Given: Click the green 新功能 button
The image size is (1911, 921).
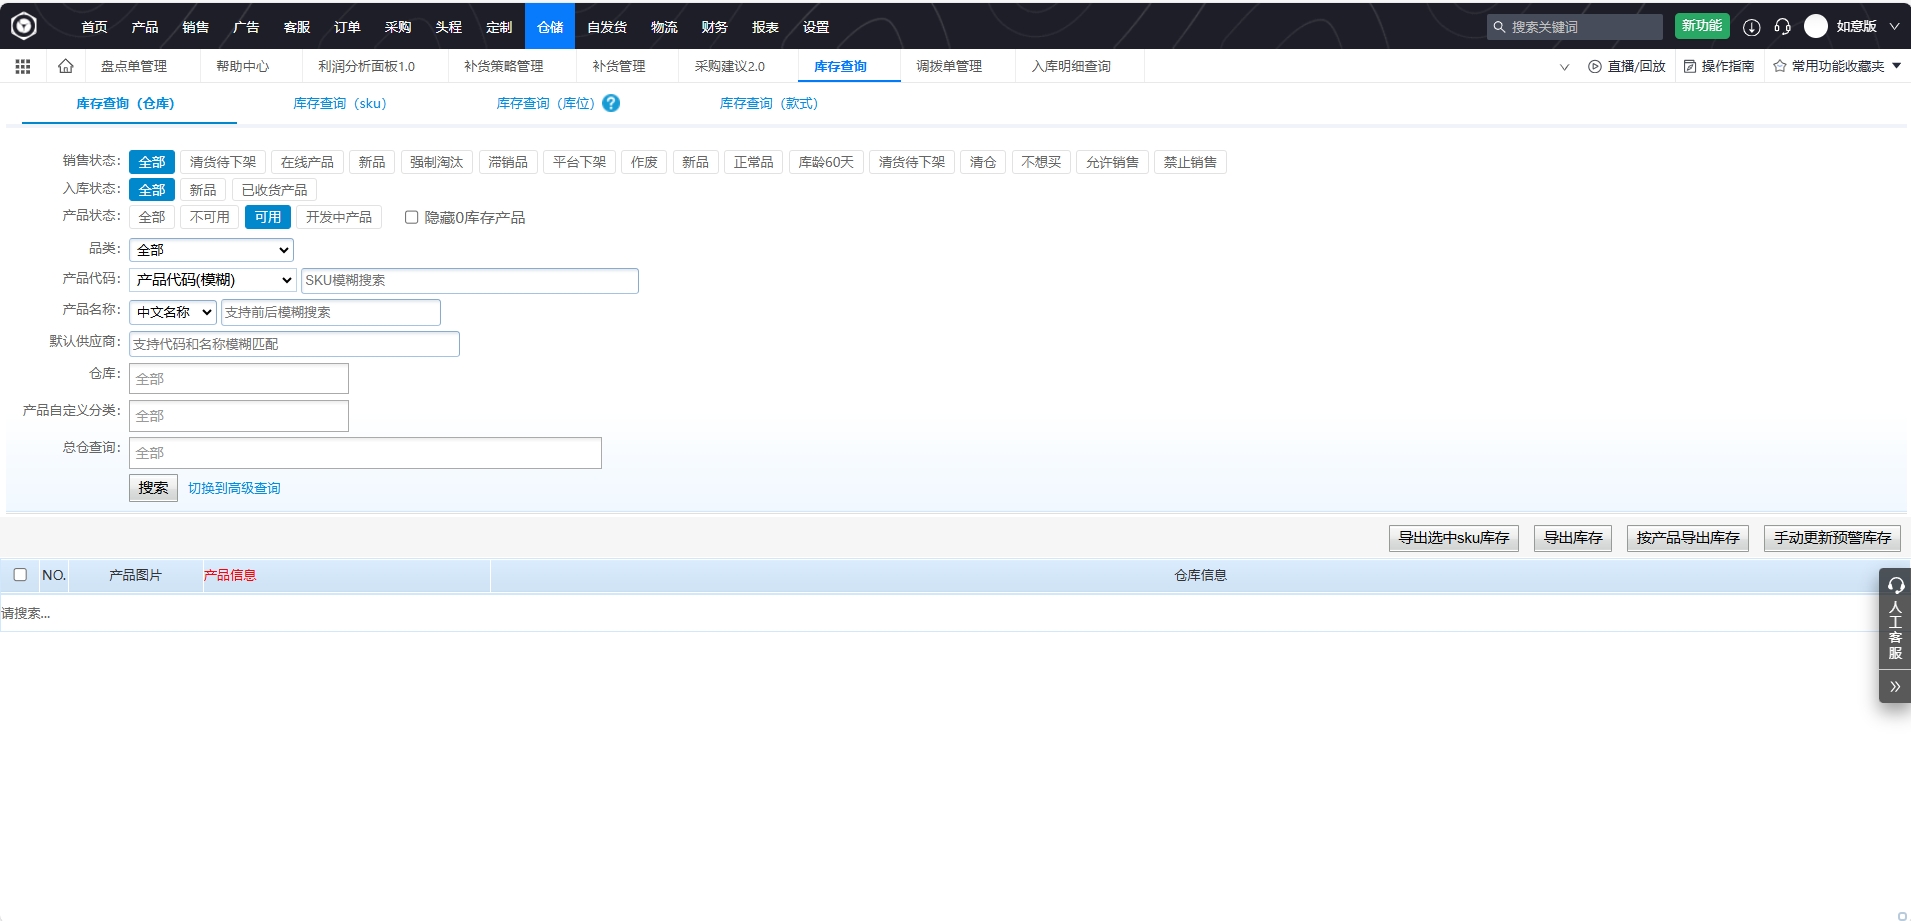Looking at the screenshot, I should [1702, 26].
